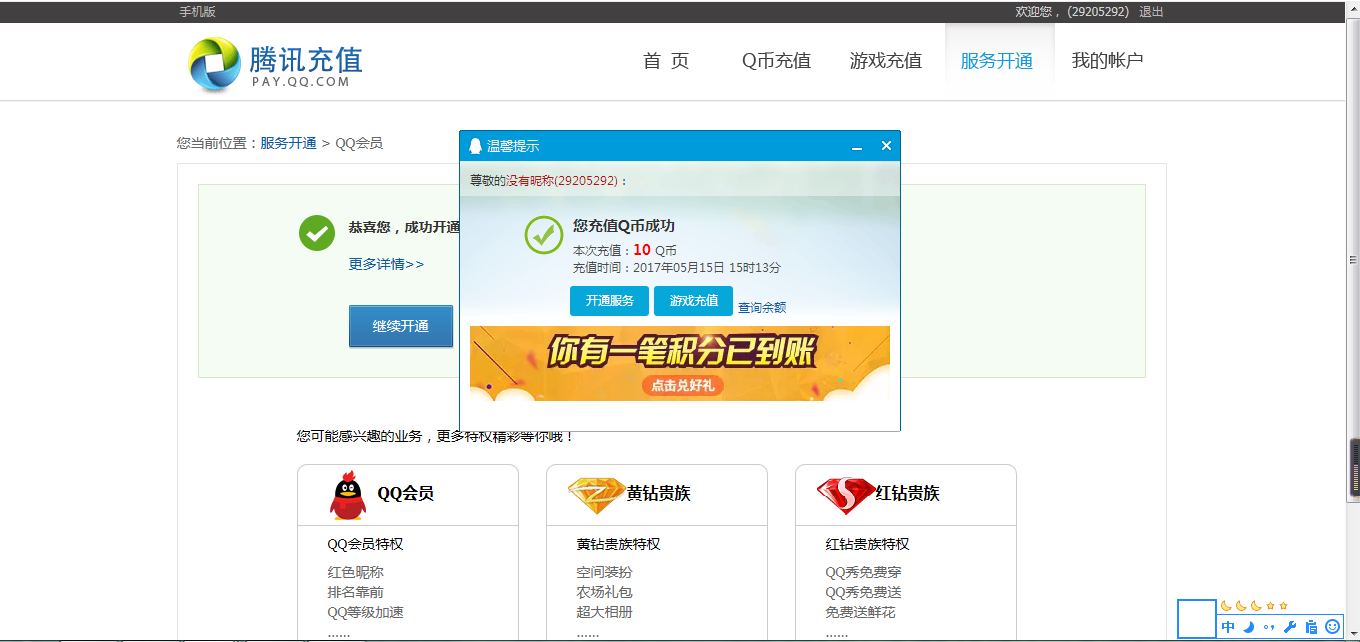Close the 温馨提示 dialog

pos(886,146)
